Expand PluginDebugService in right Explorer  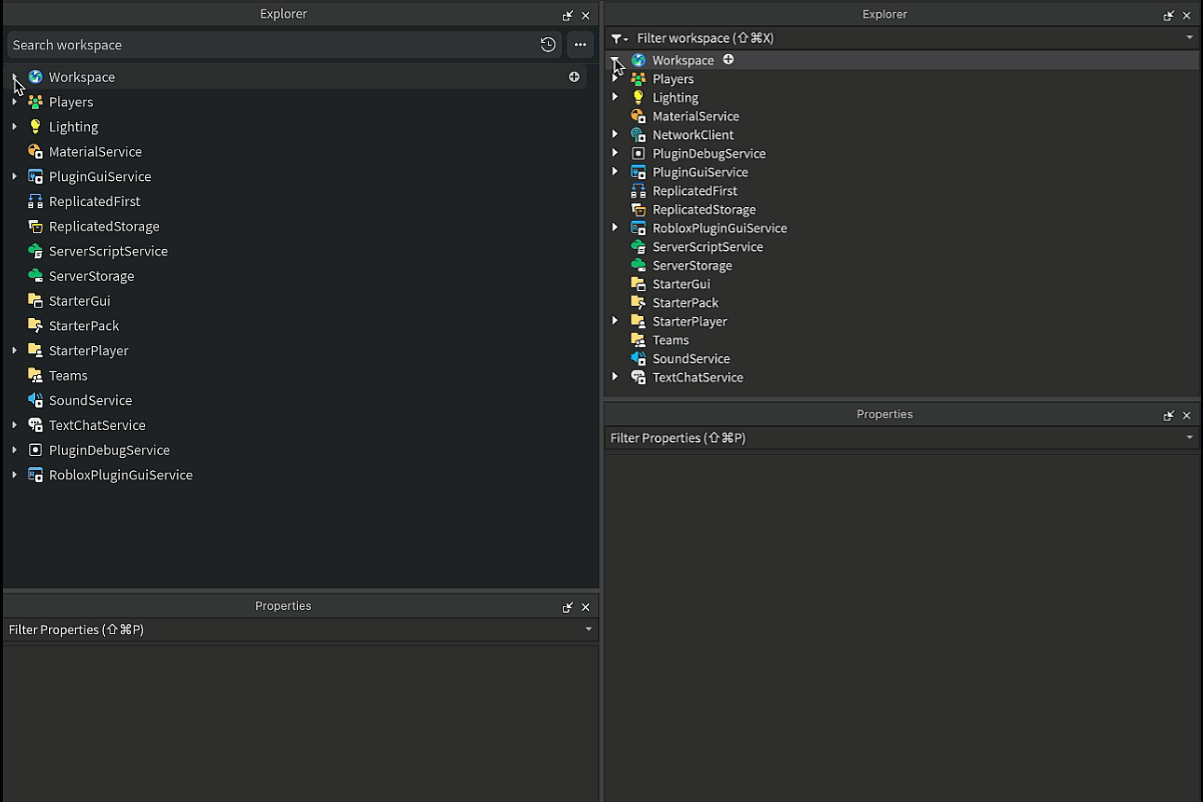point(615,154)
